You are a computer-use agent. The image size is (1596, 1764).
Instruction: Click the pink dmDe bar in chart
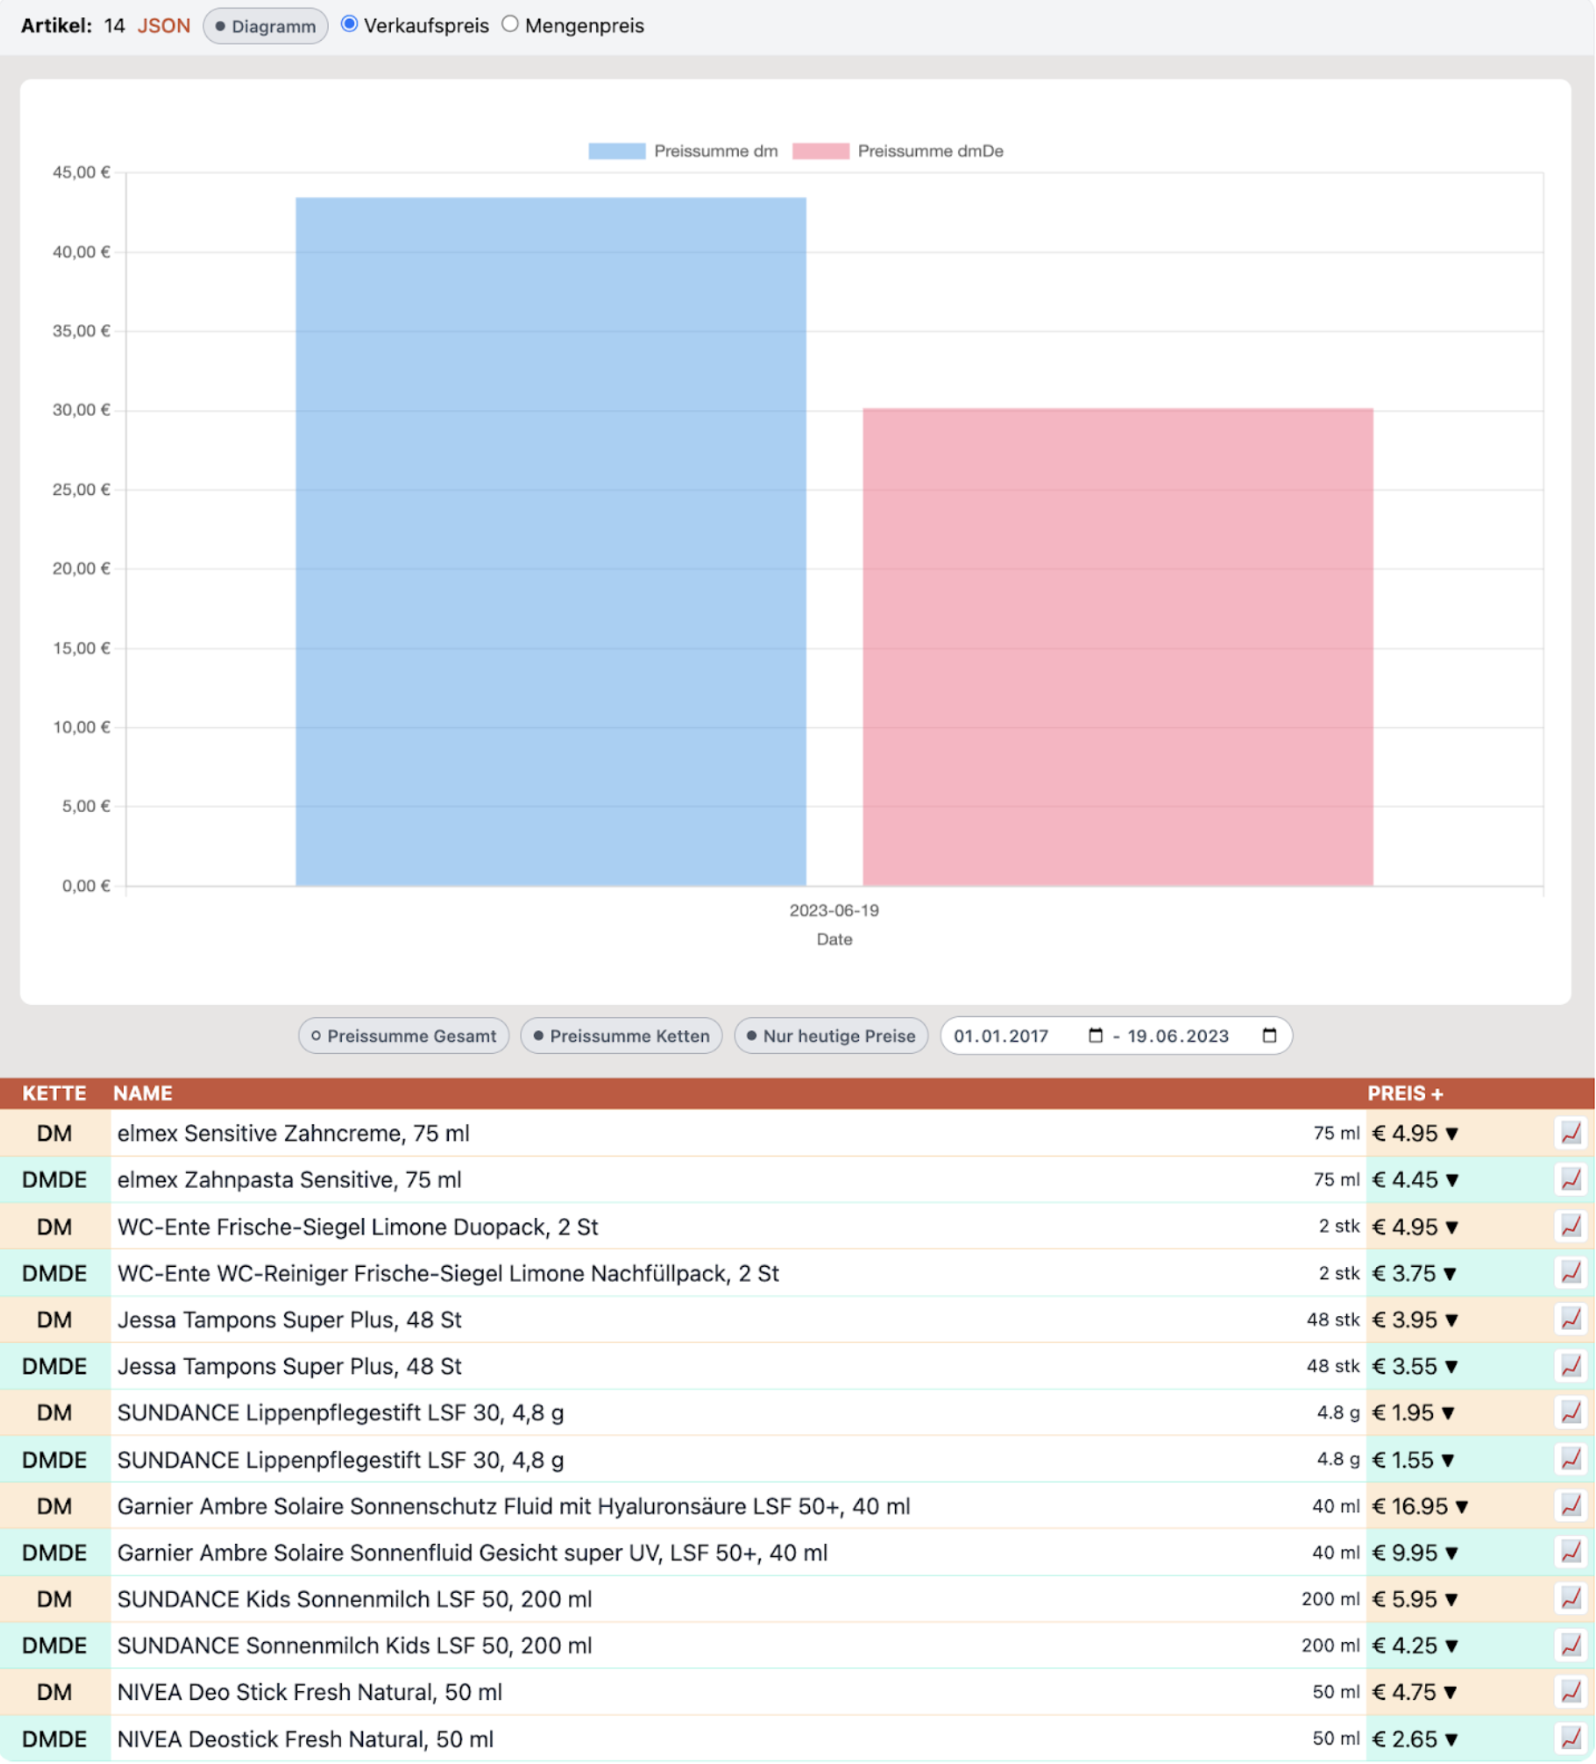coord(1117,646)
